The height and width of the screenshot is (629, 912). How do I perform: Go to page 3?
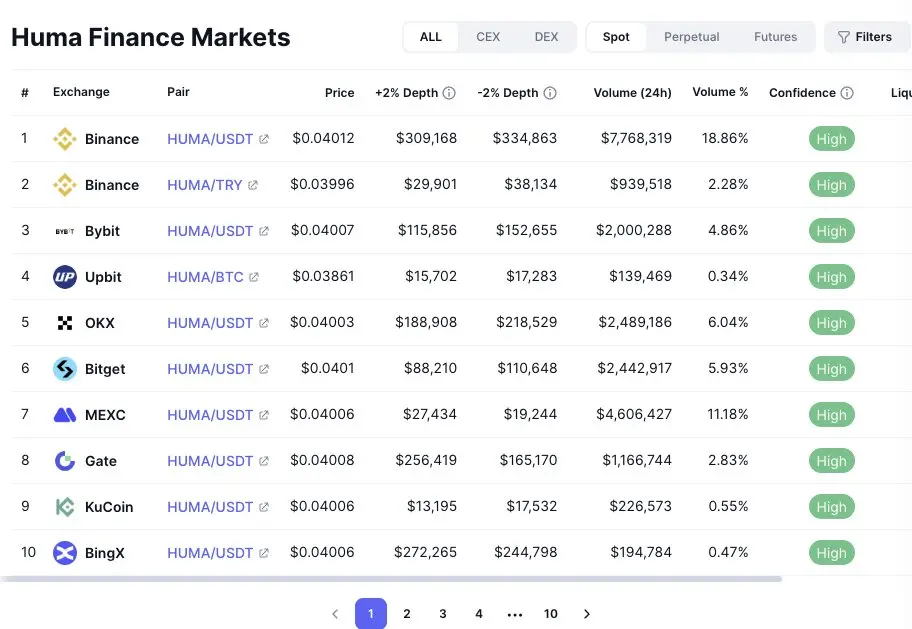coord(443,614)
